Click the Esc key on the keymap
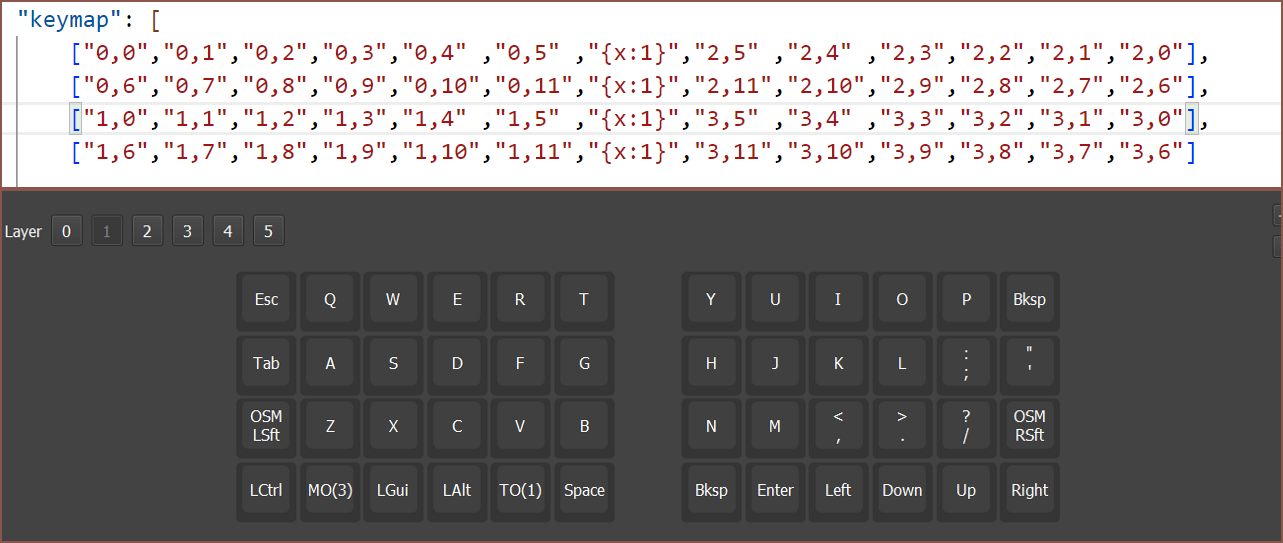 pyautogui.click(x=266, y=299)
